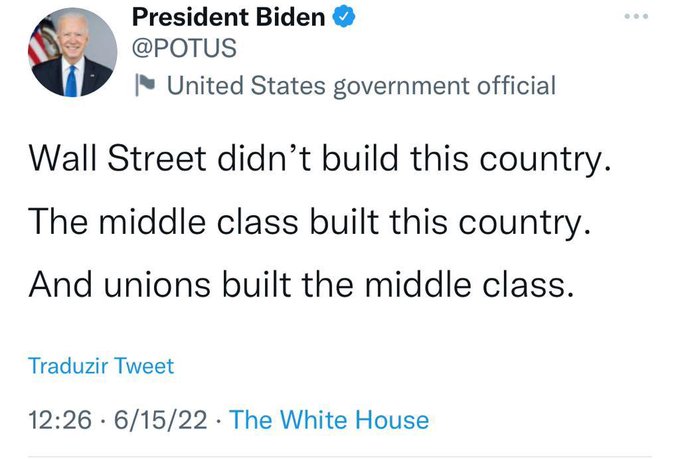Screen dimensions: 680x459
Task: Click the horizontal divider below the timestamp
Action: (340, 457)
